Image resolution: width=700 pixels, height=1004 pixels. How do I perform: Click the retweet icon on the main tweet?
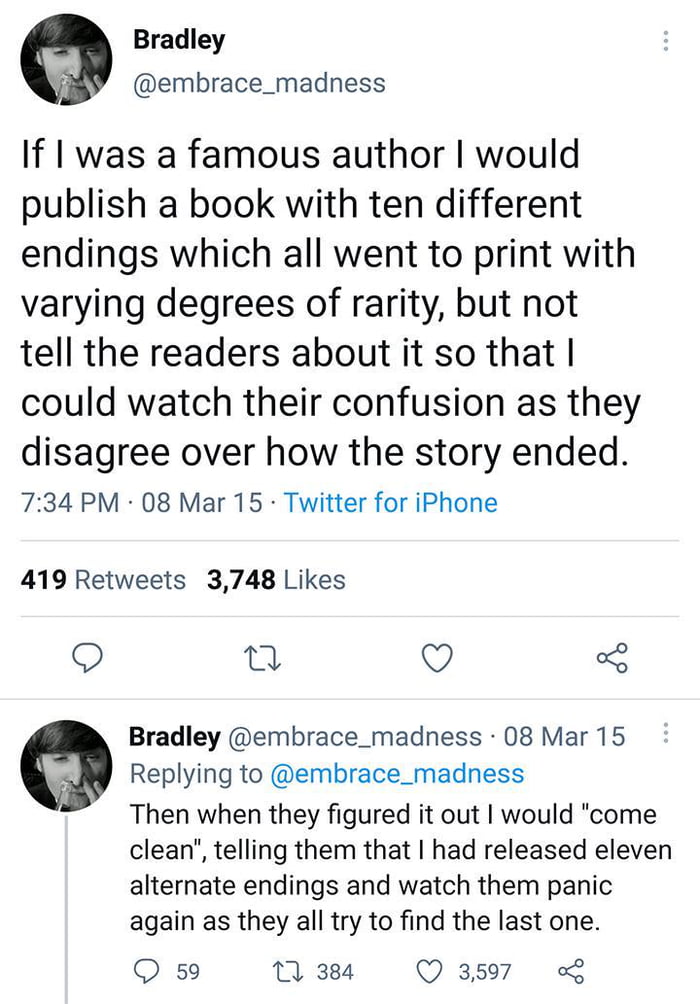(x=262, y=658)
